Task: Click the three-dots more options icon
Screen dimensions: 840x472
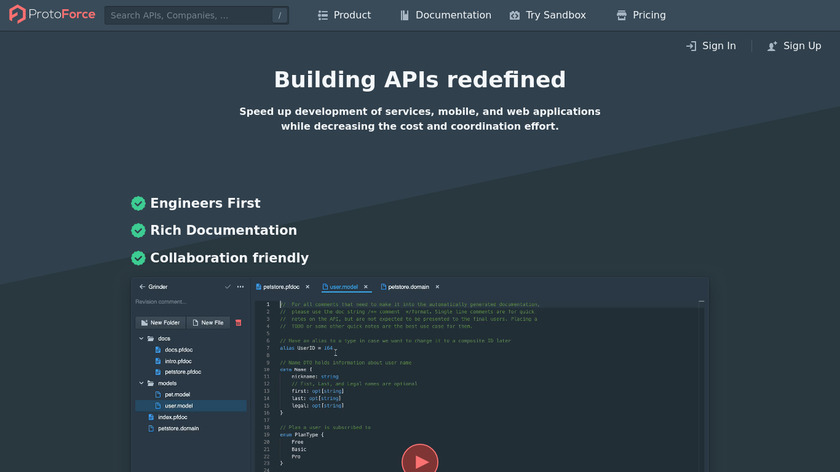Action: (x=240, y=287)
